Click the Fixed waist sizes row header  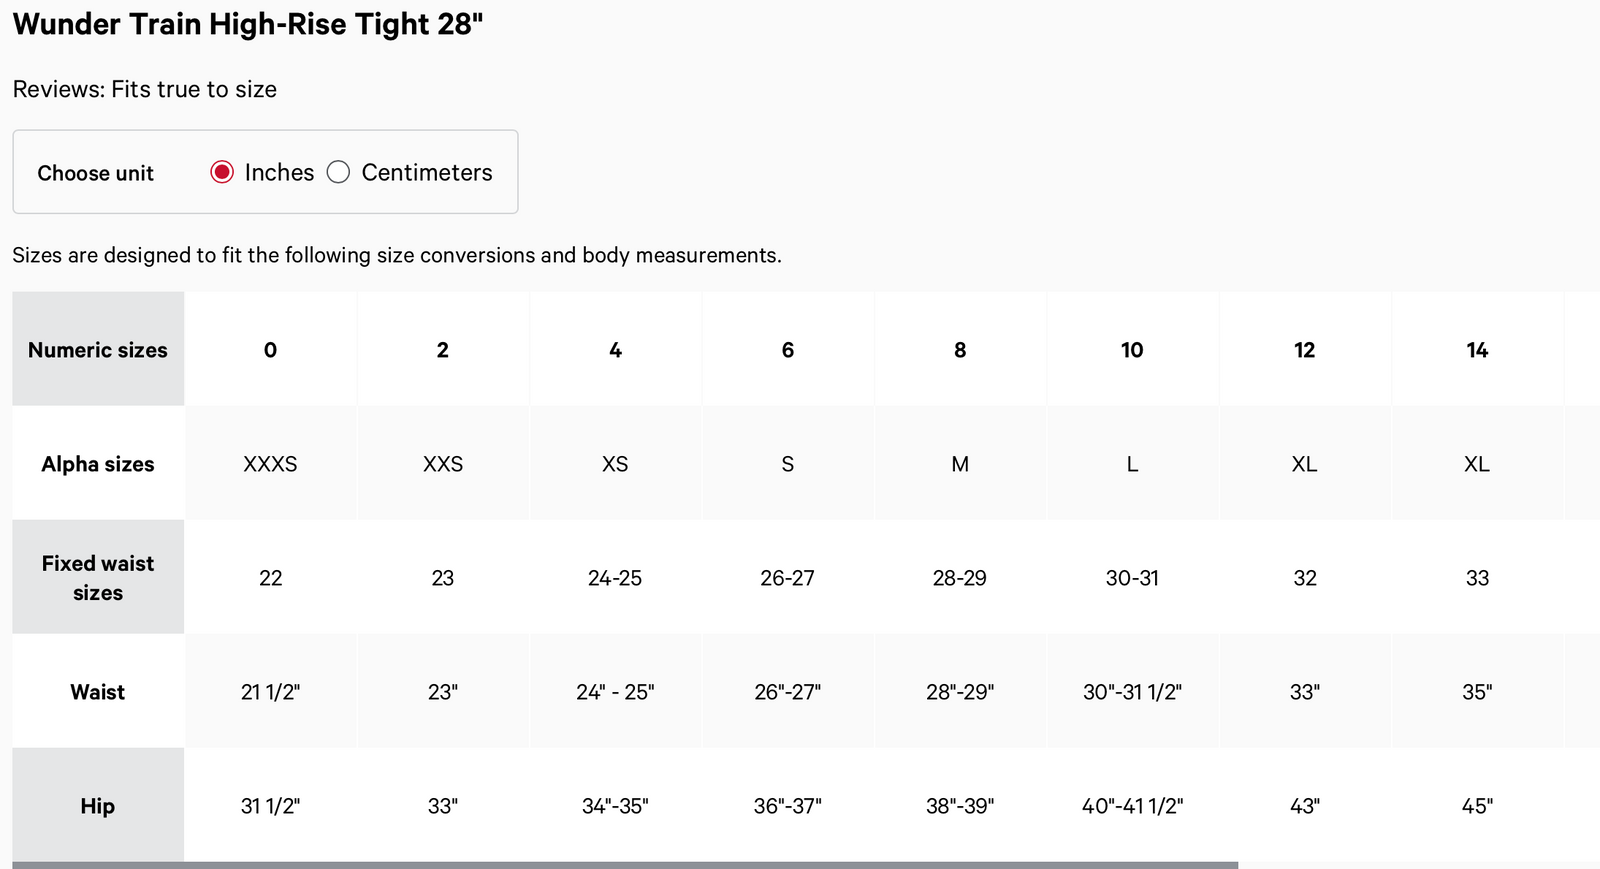(x=98, y=578)
